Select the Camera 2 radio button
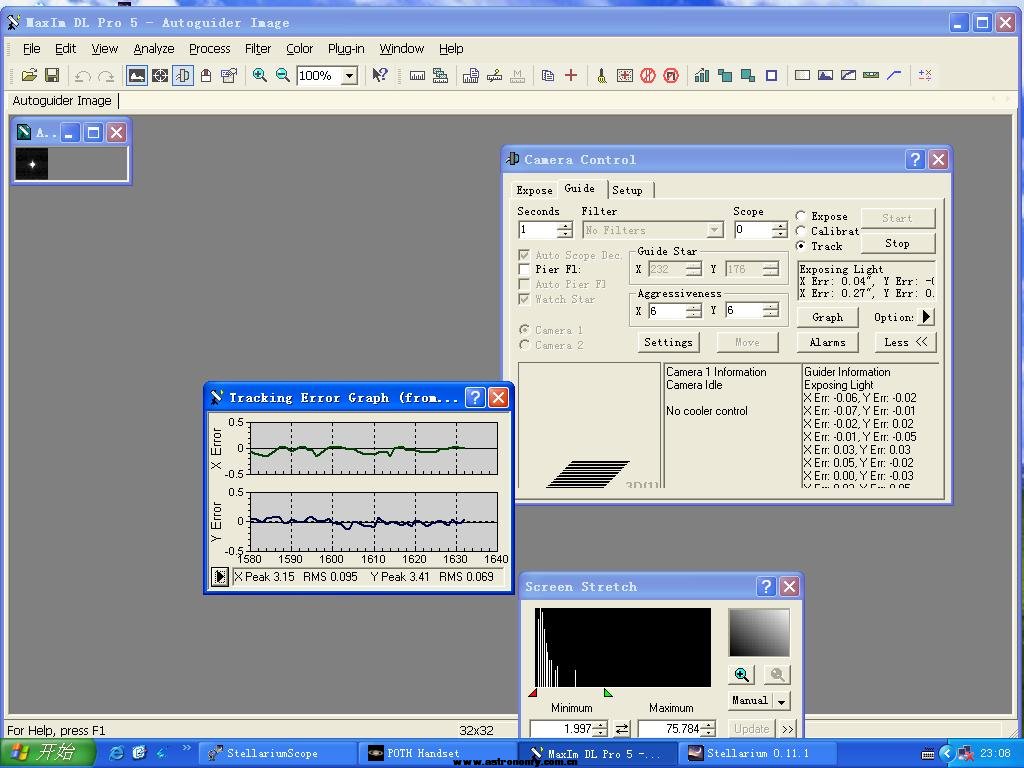The image size is (1024, 768). [x=524, y=345]
